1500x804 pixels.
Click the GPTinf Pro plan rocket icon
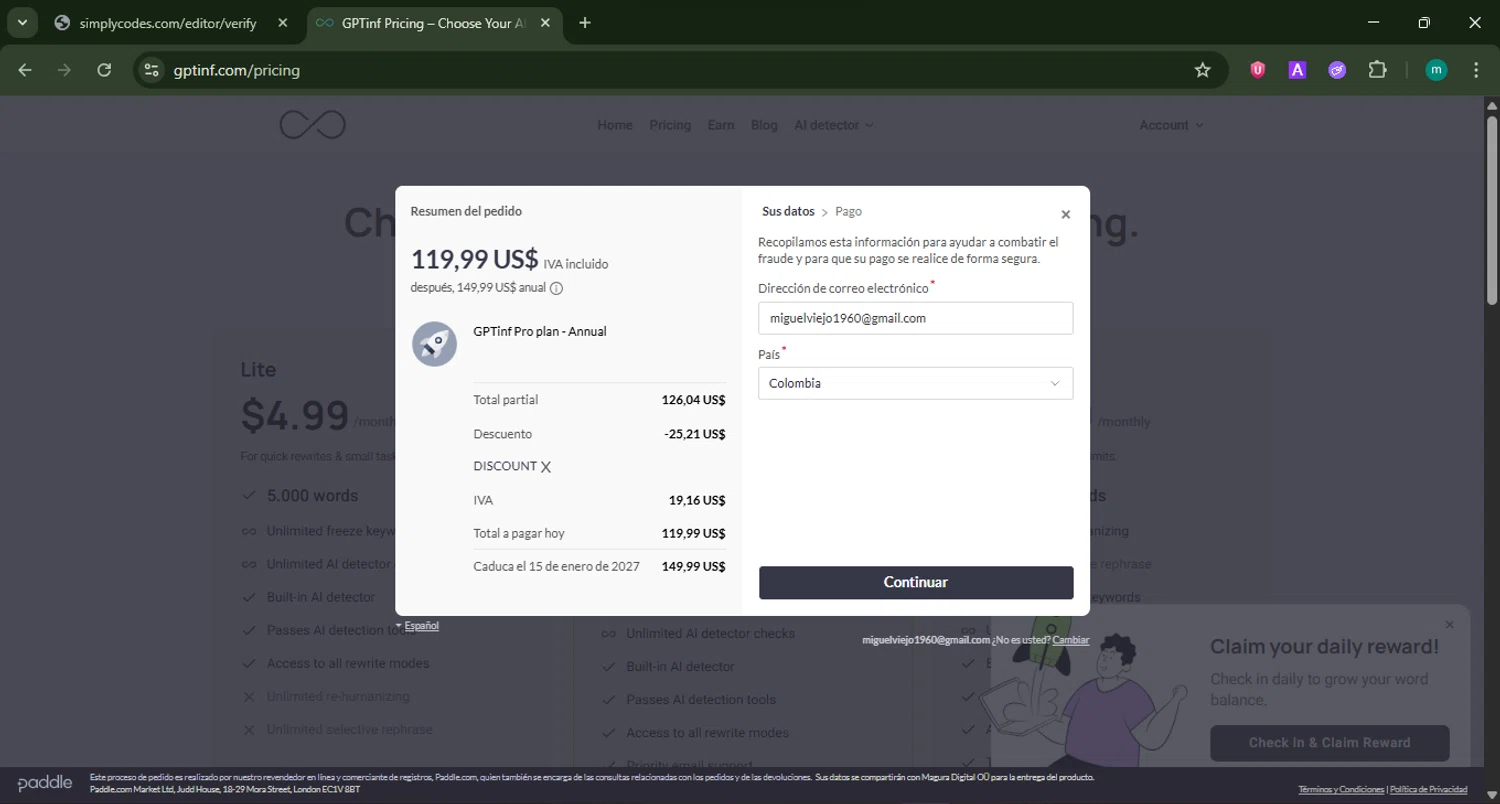pyautogui.click(x=434, y=344)
